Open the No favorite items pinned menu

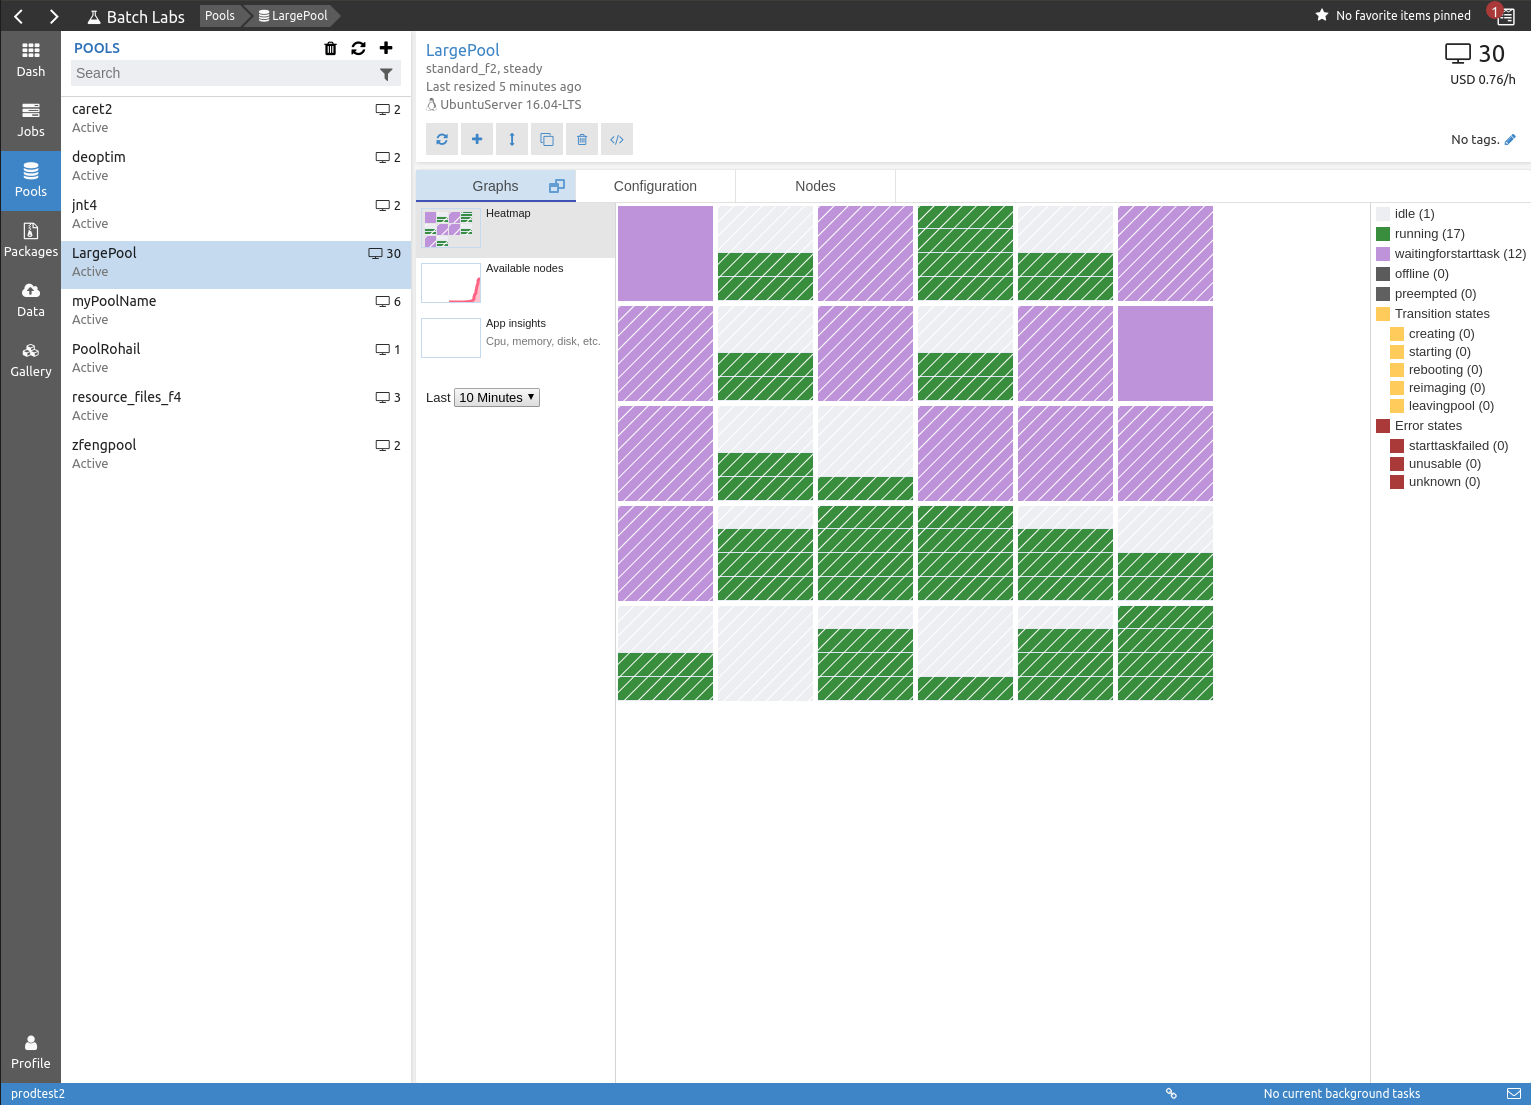(x=1392, y=15)
